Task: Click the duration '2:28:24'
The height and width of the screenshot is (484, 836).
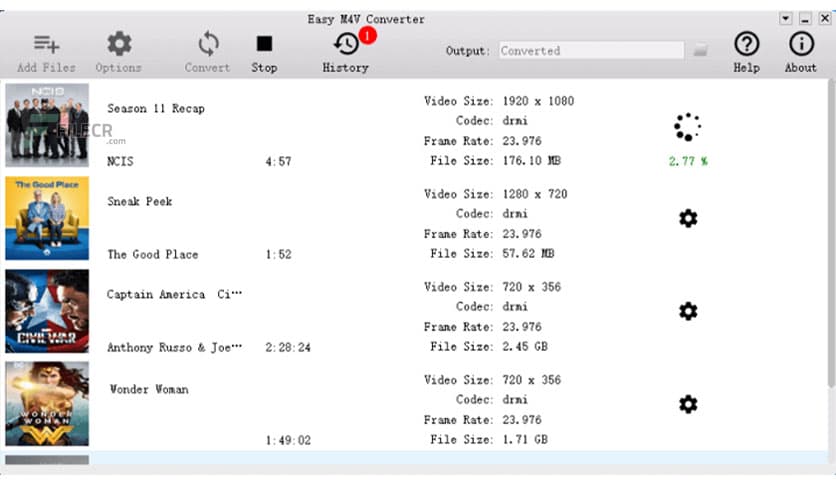Action: [288, 348]
